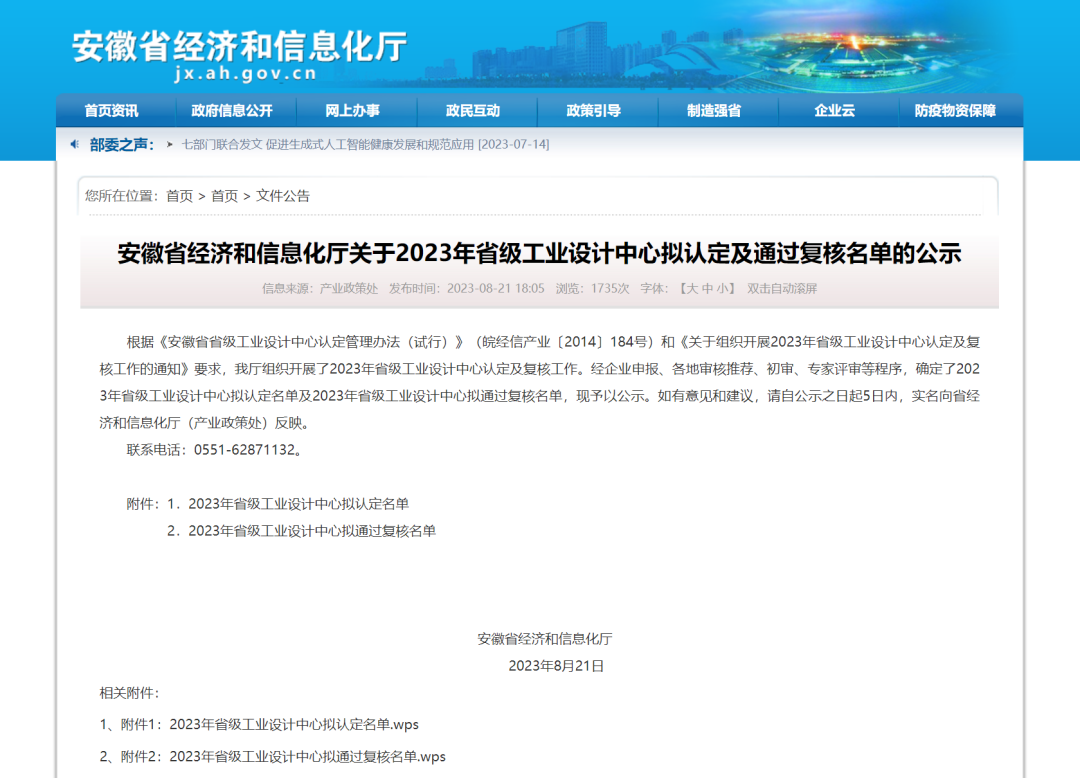Image resolution: width=1080 pixels, height=778 pixels.
Task: Select 防疫物资保障 in the navigation bar
Action: pyautogui.click(x=955, y=111)
